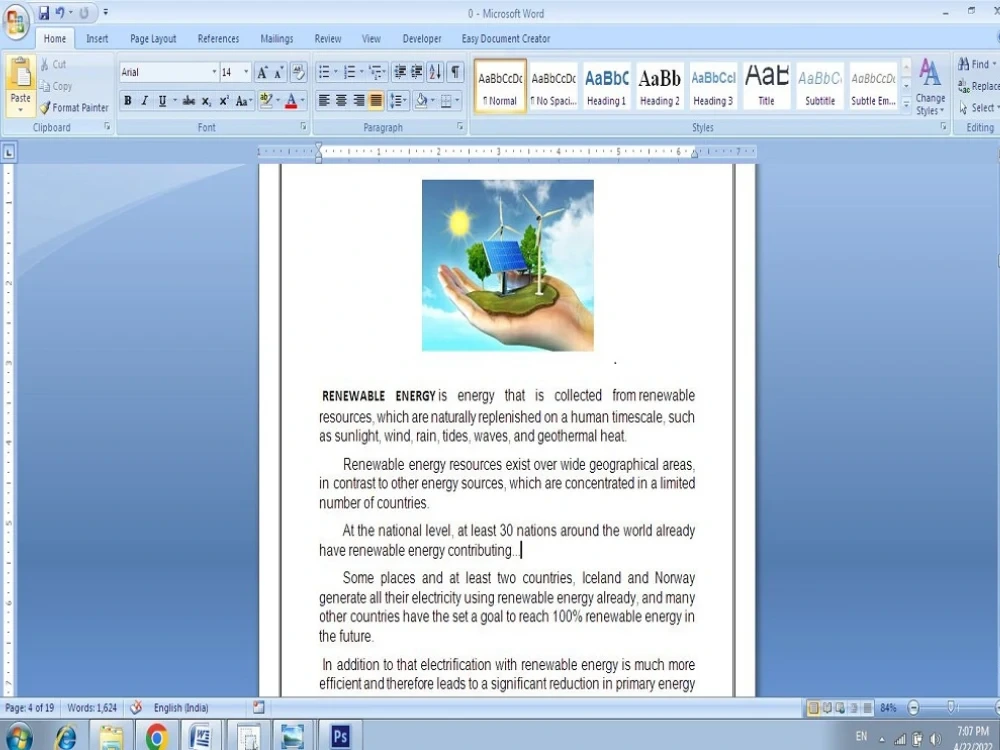Open the Insert tab
The width and height of the screenshot is (1000, 750).
pos(97,39)
